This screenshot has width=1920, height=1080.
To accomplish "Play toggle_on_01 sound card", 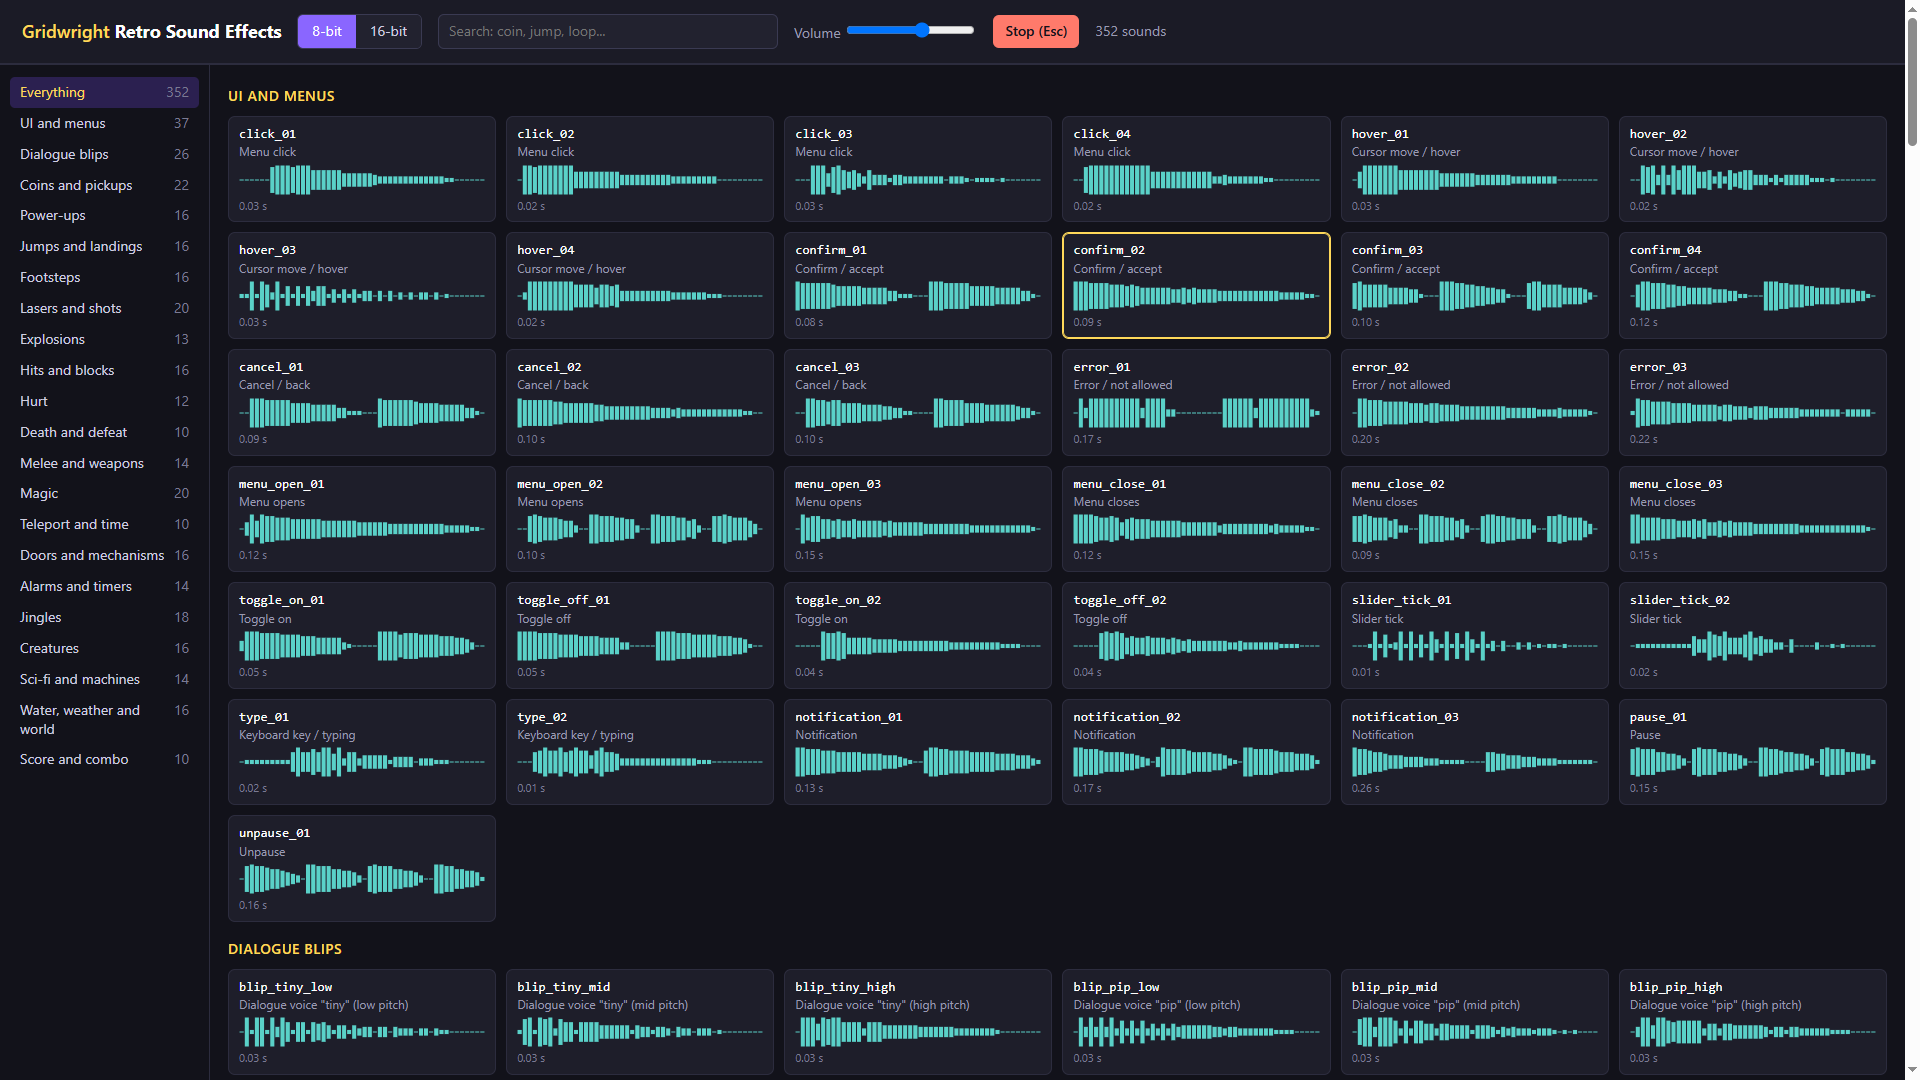I will (x=362, y=635).
